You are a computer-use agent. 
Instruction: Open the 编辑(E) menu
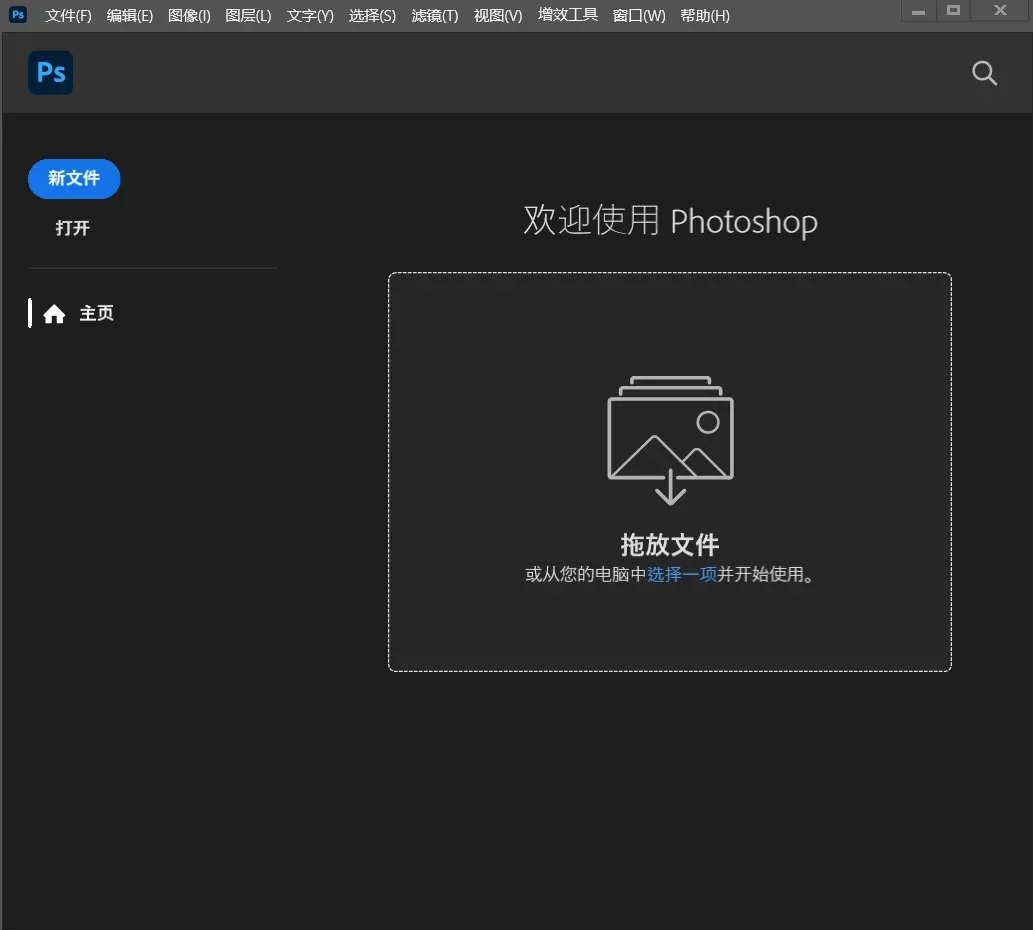click(130, 15)
